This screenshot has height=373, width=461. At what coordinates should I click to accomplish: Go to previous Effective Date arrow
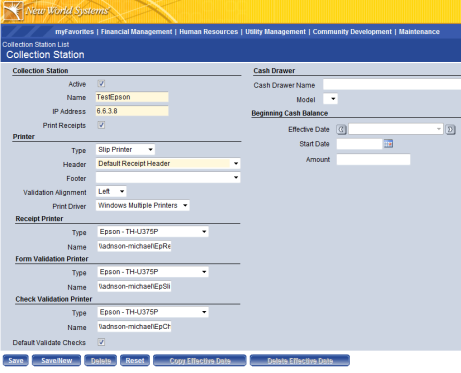coord(341,129)
